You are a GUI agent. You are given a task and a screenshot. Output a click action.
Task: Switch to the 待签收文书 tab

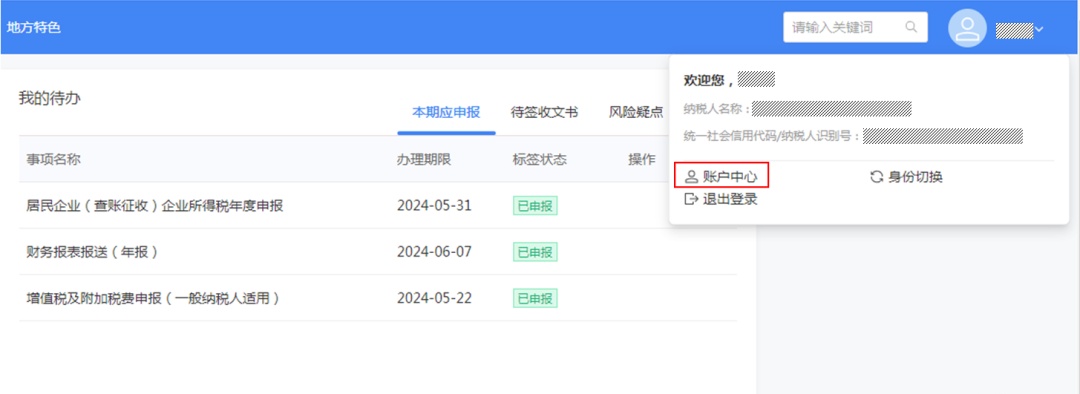544,112
